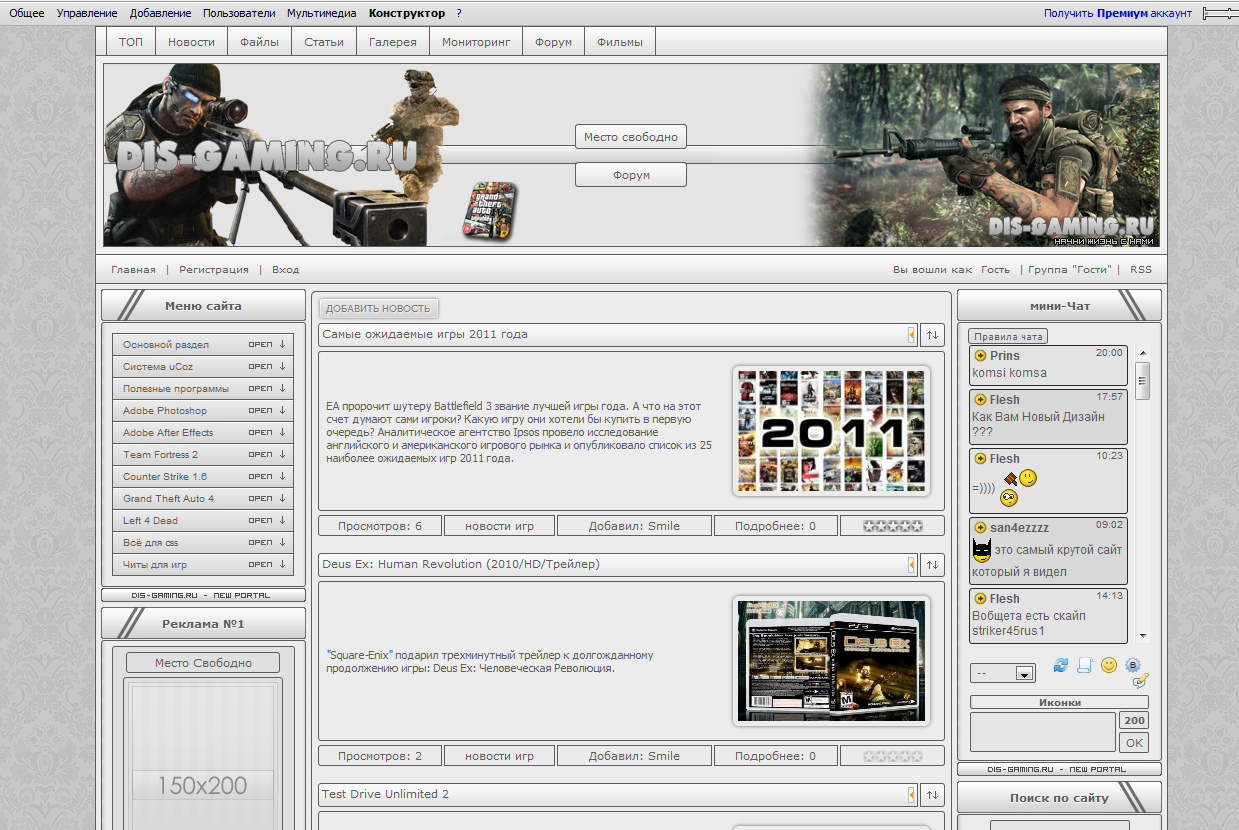Open the chat archive scroll icon

point(1084,665)
